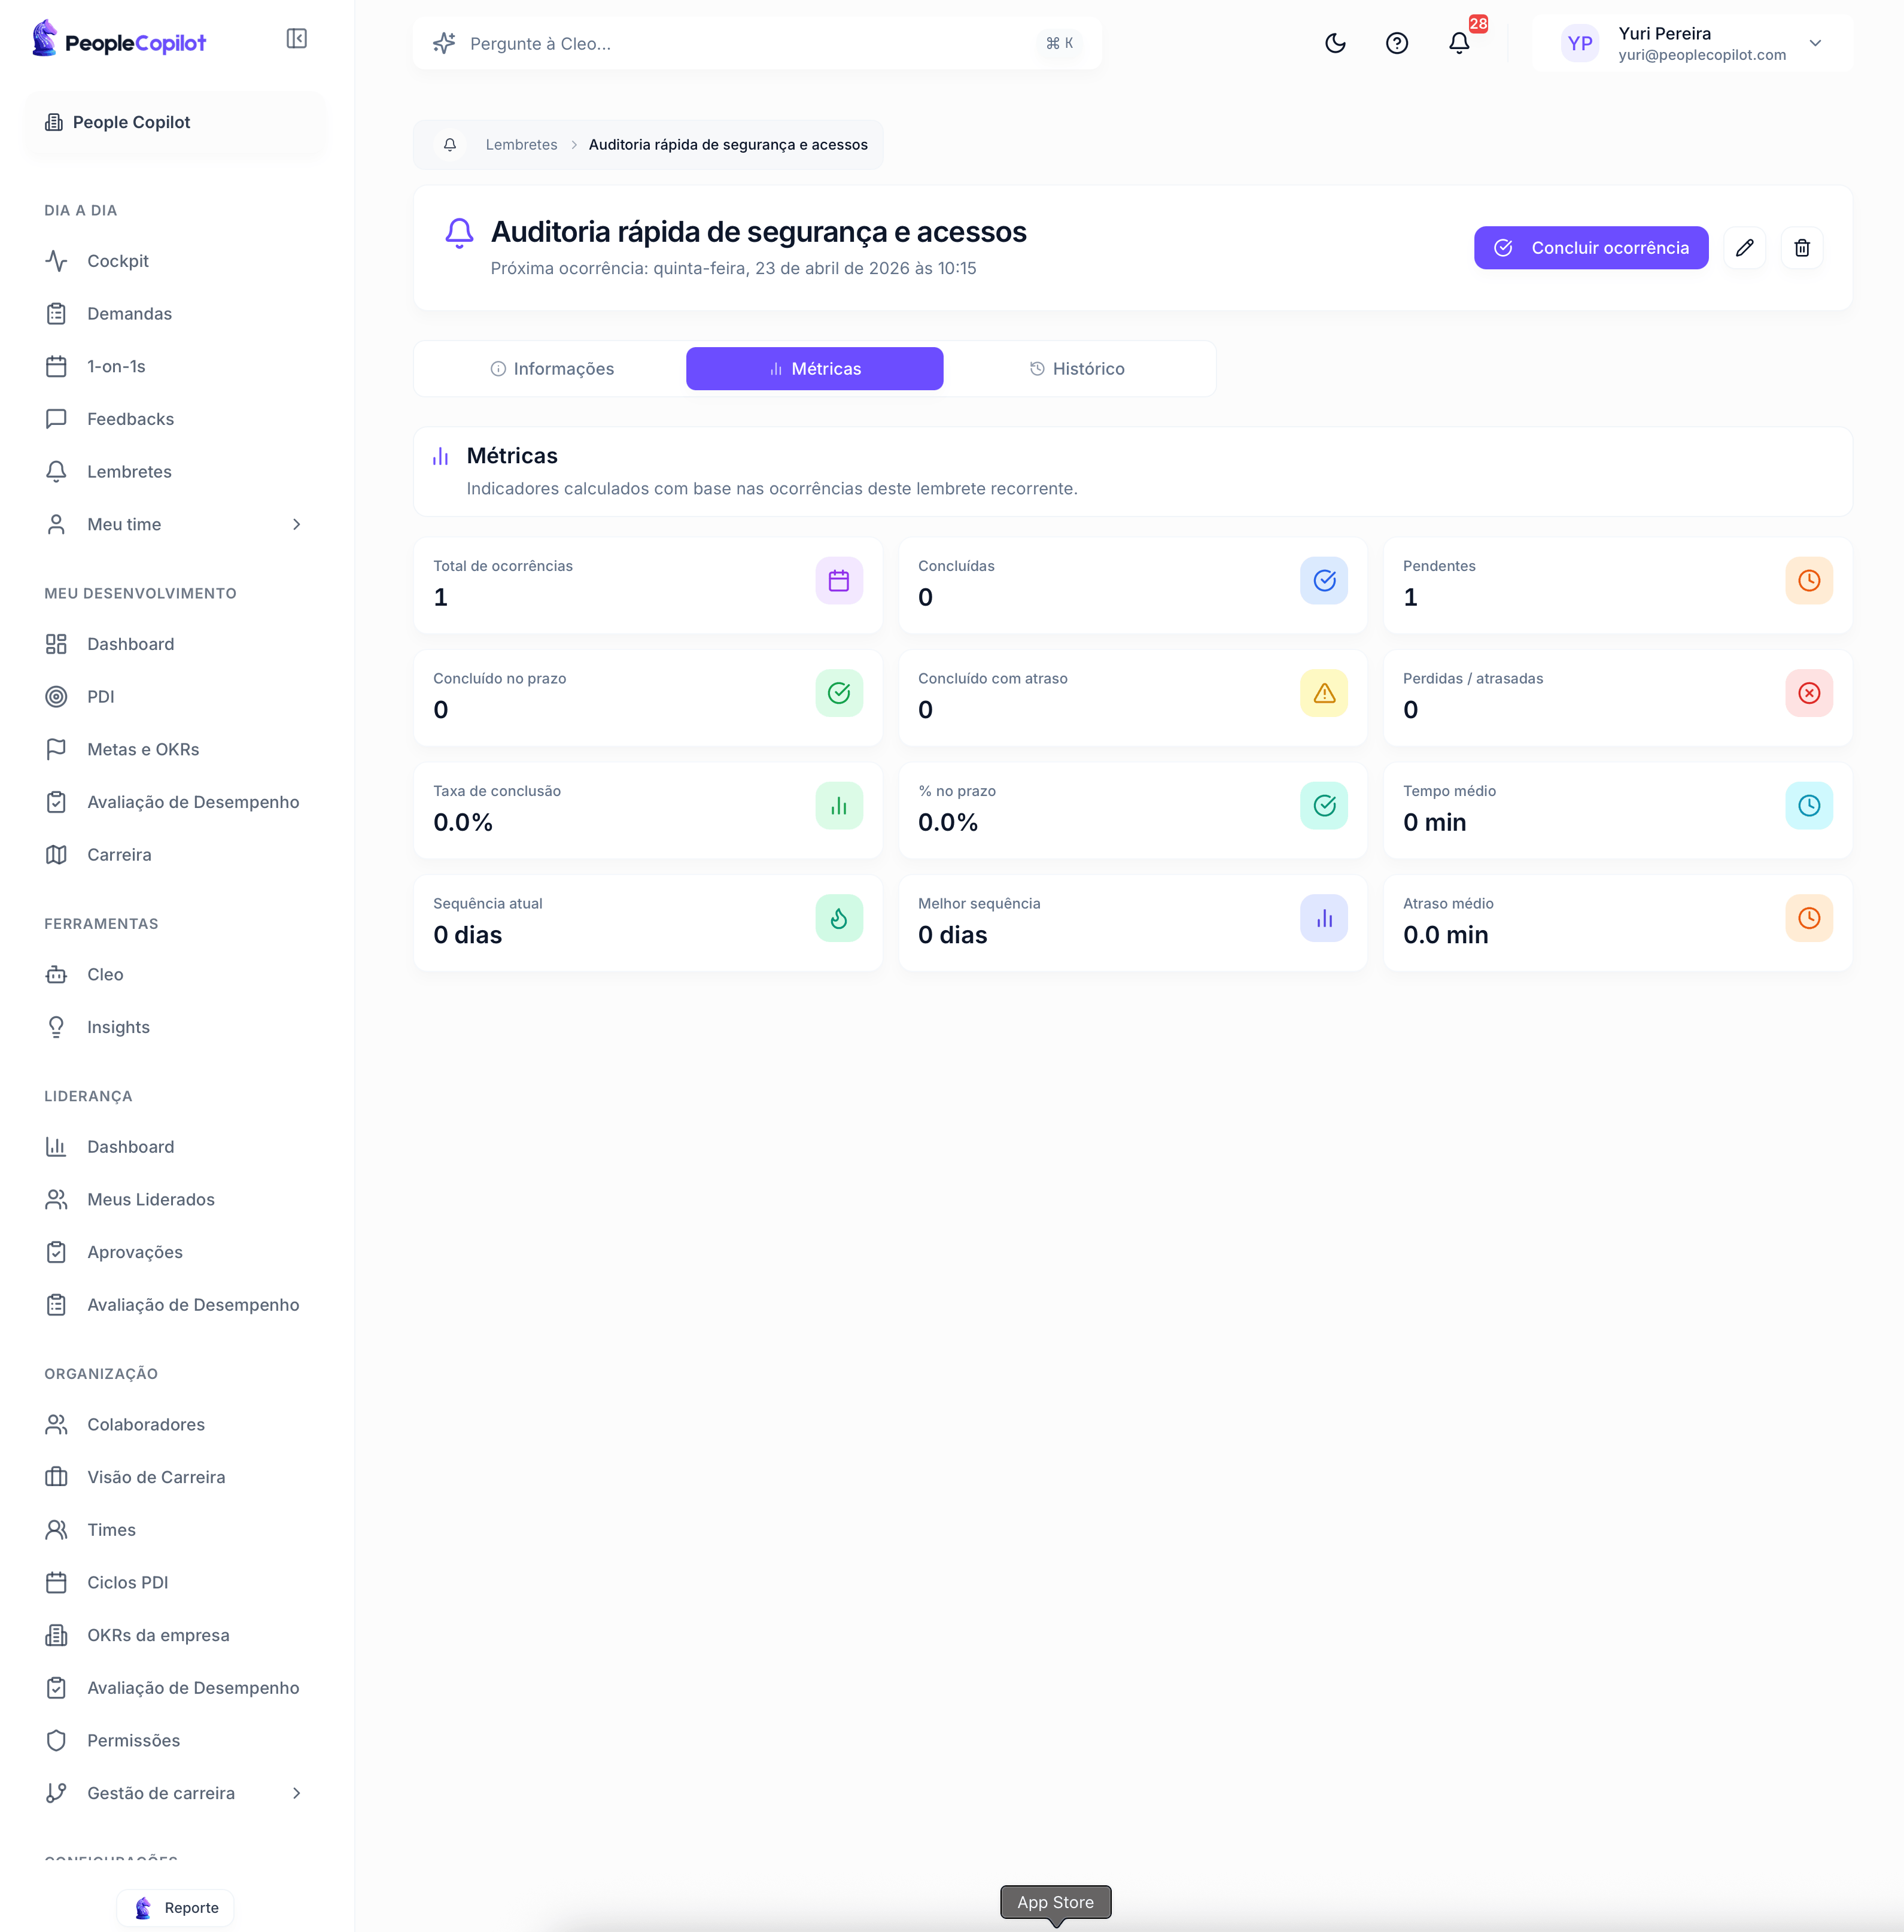Click the Reporte button
The height and width of the screenshot is (1932, 1904).
(176, 1908)
